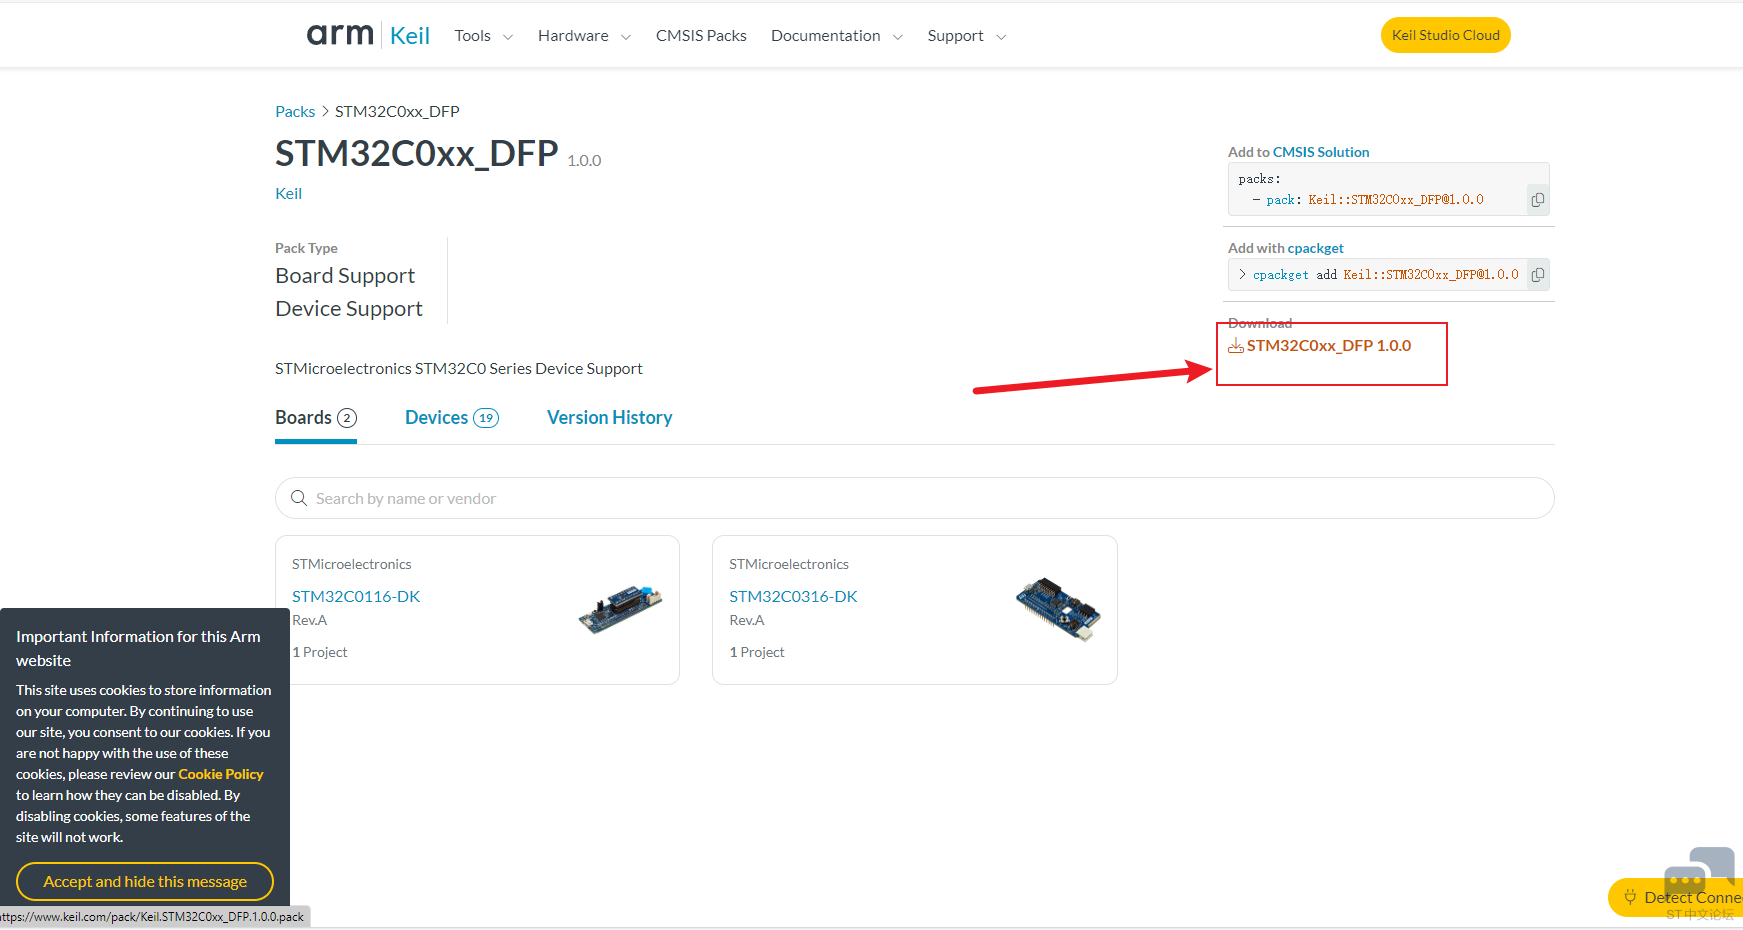Select the pack: Keil::STM32C0xx_DFP@1.0.0 code line

[1367, 200]
